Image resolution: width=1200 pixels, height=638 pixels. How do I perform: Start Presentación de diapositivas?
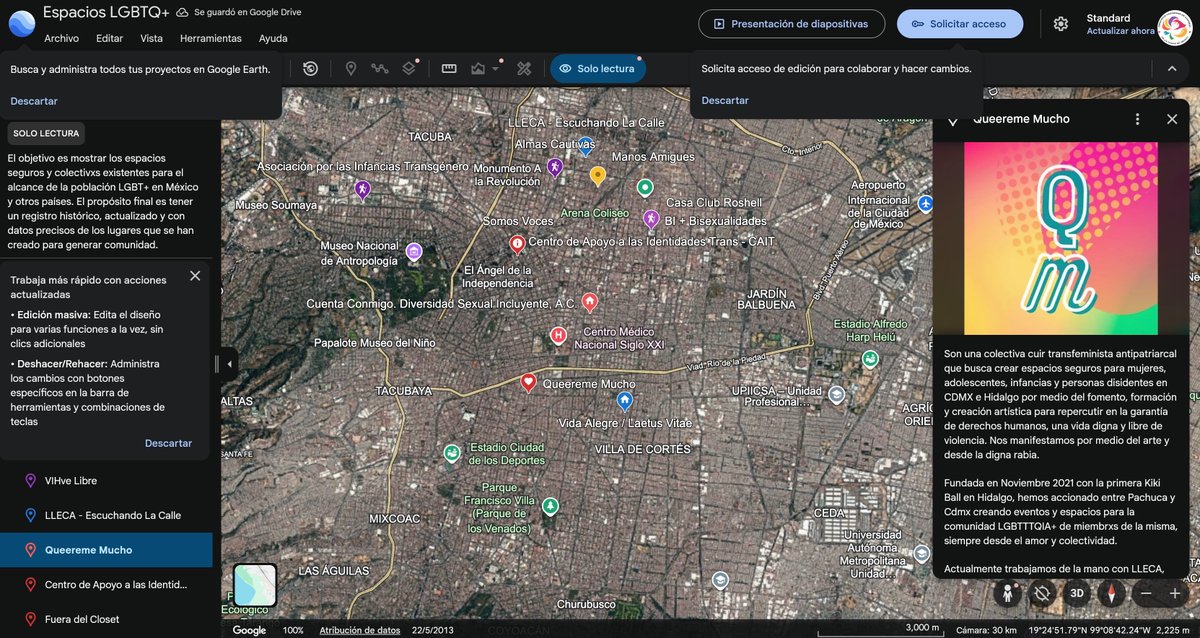click(792, 24)
